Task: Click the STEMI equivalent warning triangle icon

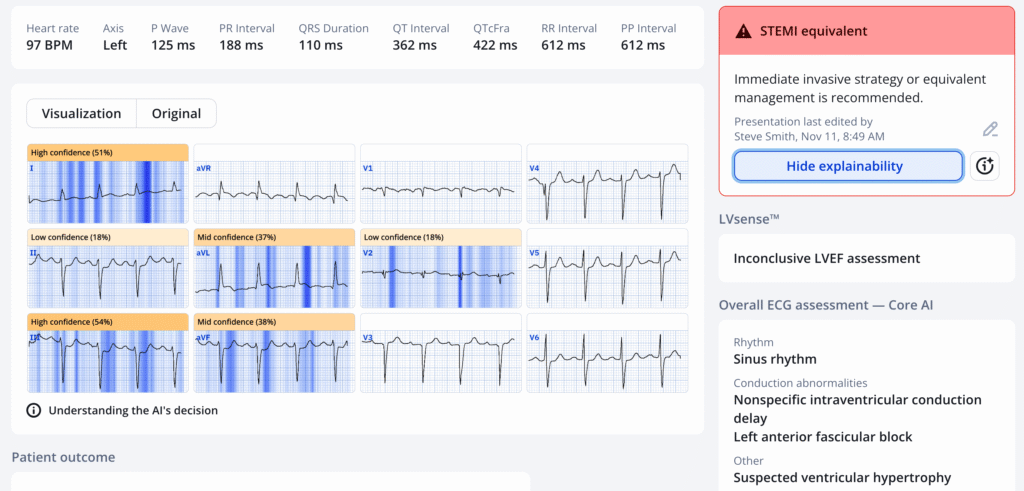Action: click(x=742, y=31)
